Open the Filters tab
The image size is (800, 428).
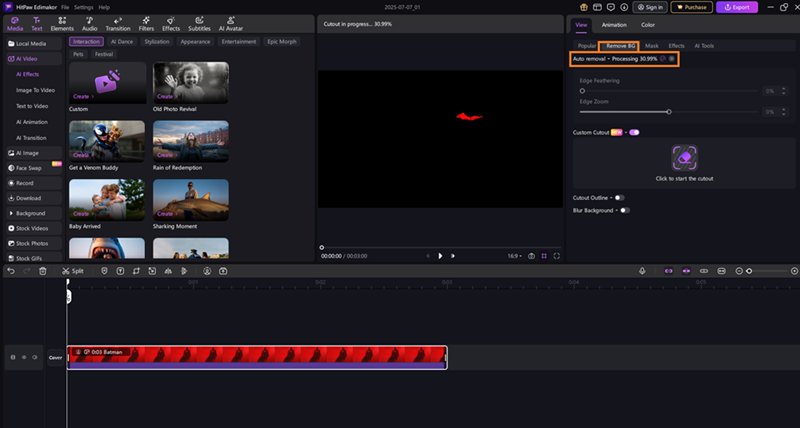pos(146,24)
